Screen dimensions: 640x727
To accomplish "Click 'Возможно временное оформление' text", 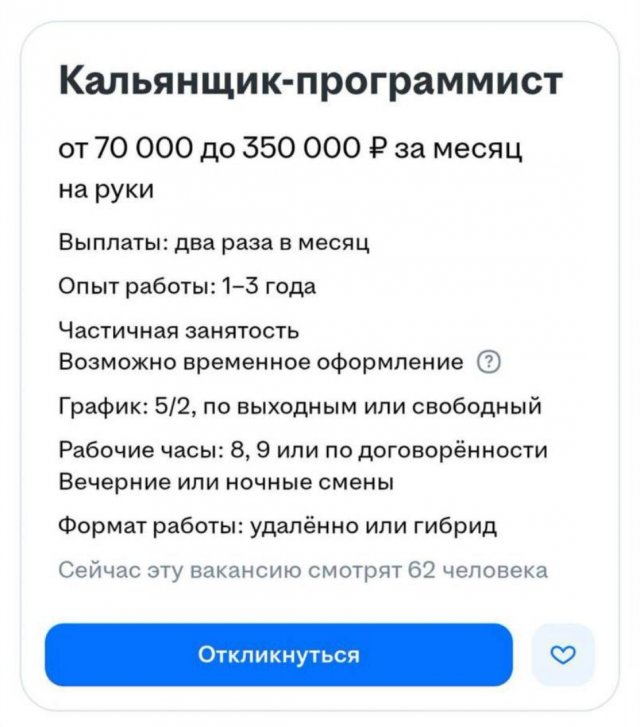I will click(262, 361).
